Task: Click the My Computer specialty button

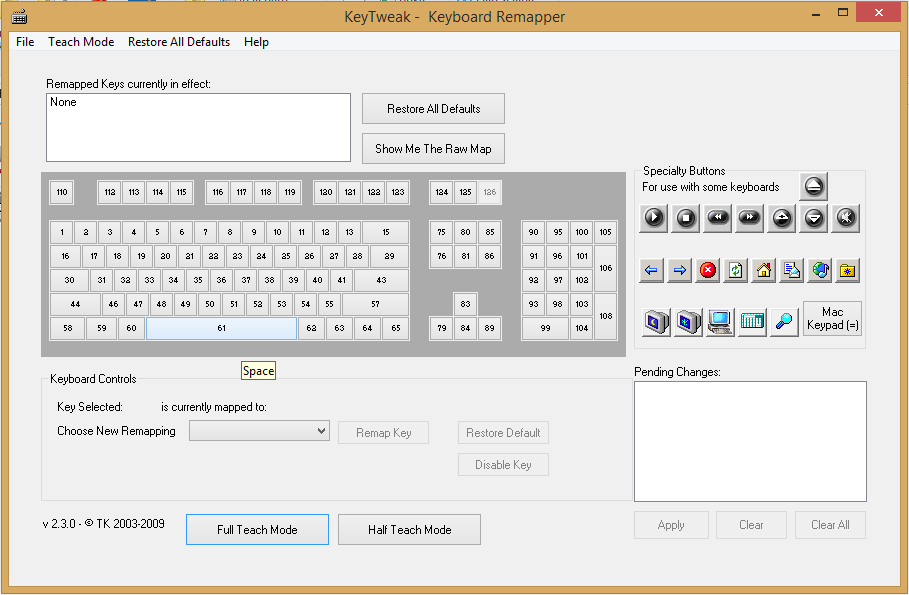Action: pyautogui.click(x=720, y=322)
